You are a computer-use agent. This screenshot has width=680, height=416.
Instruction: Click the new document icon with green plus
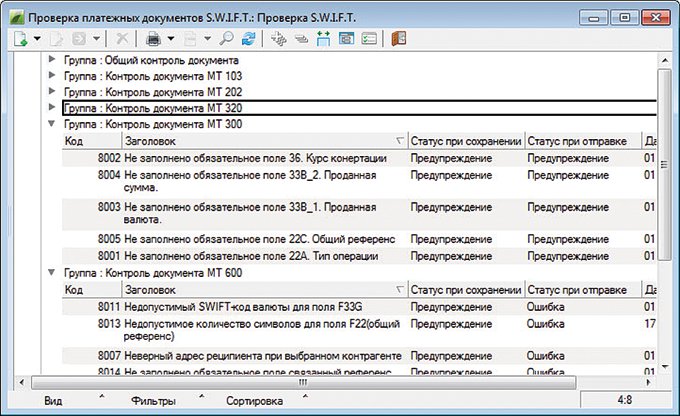(20, 39)
